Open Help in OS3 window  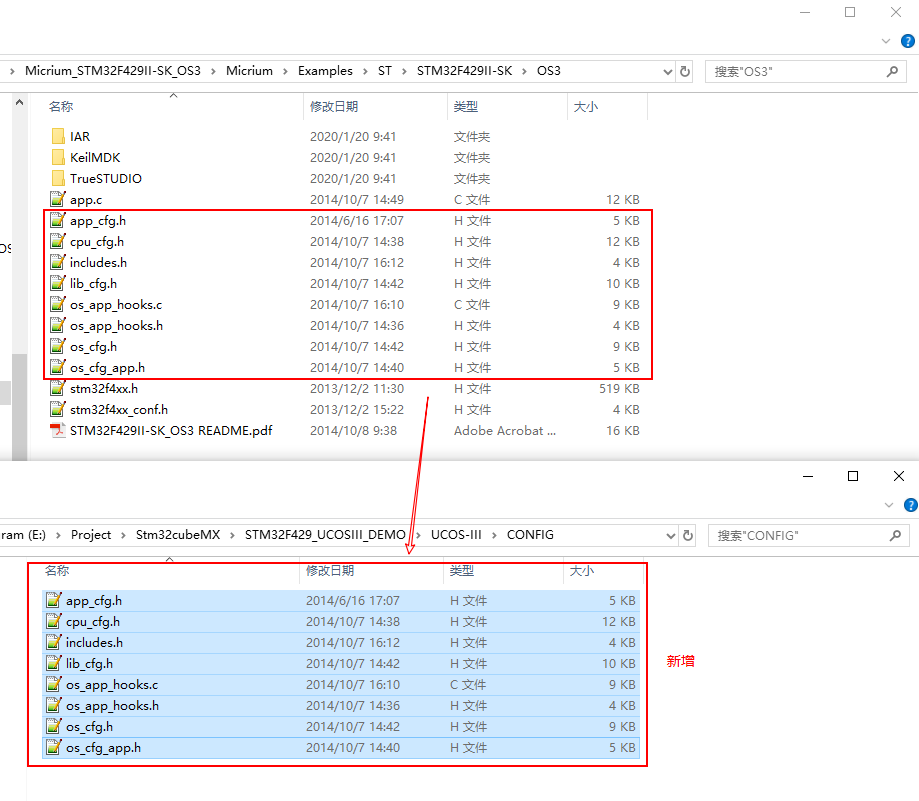907,41
